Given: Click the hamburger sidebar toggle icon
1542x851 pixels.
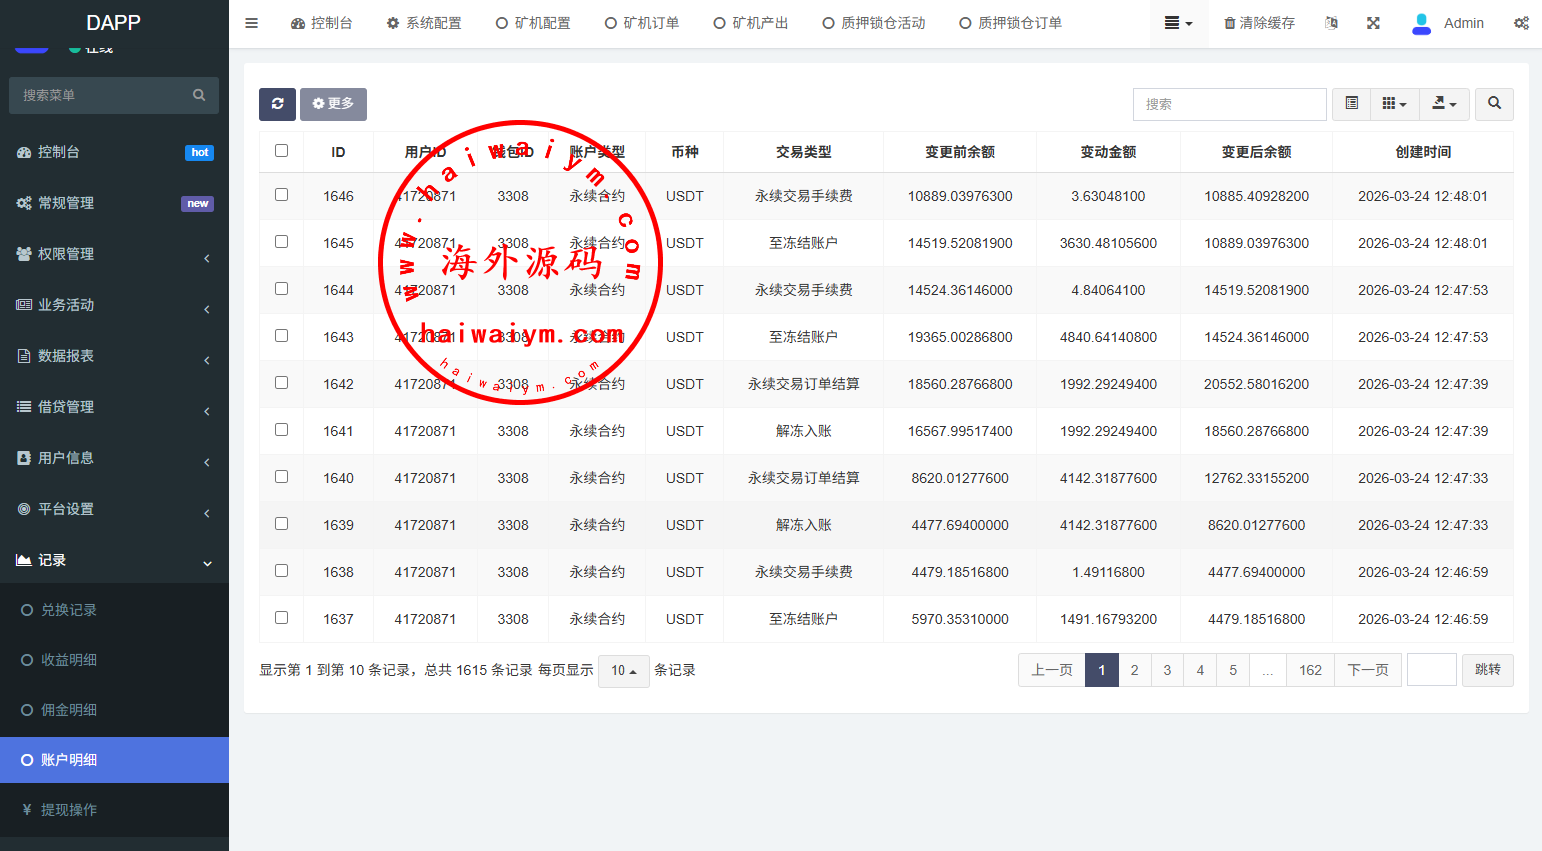Looking at the screenshot, I should [x=252, y=23].
